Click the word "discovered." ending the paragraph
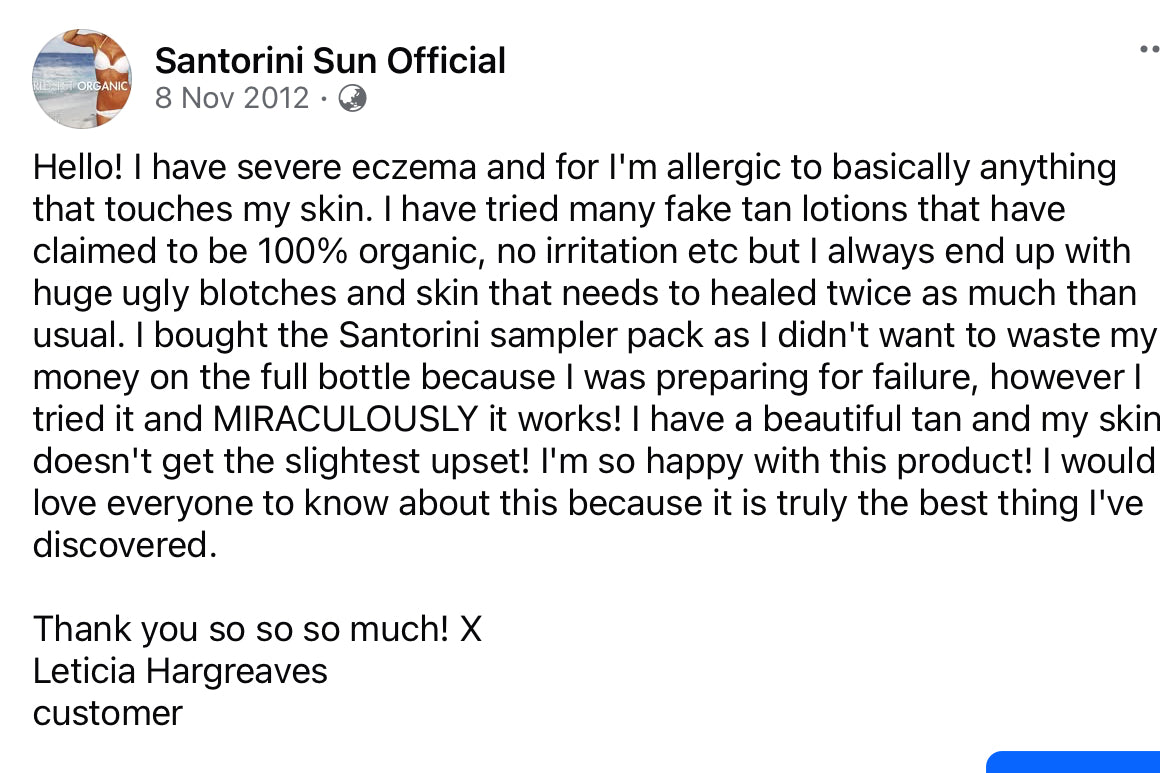The width and height of the screenshot is (1160, 773). point(124,545)
